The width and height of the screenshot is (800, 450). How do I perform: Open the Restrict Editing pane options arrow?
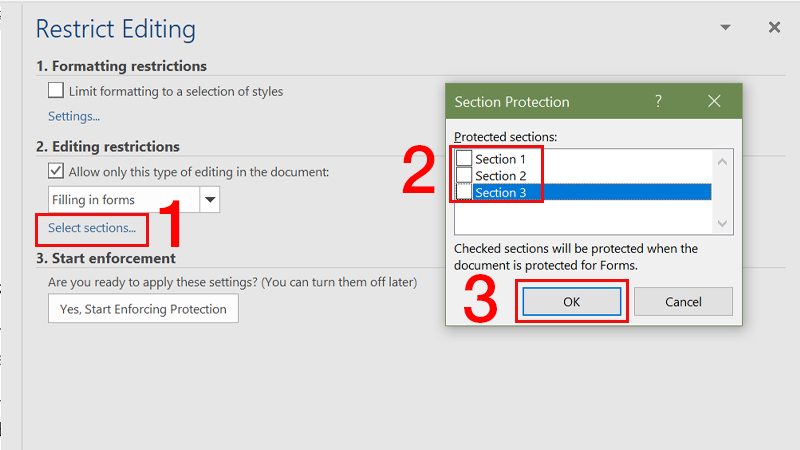pyautogui.click(x=725, y=28)
